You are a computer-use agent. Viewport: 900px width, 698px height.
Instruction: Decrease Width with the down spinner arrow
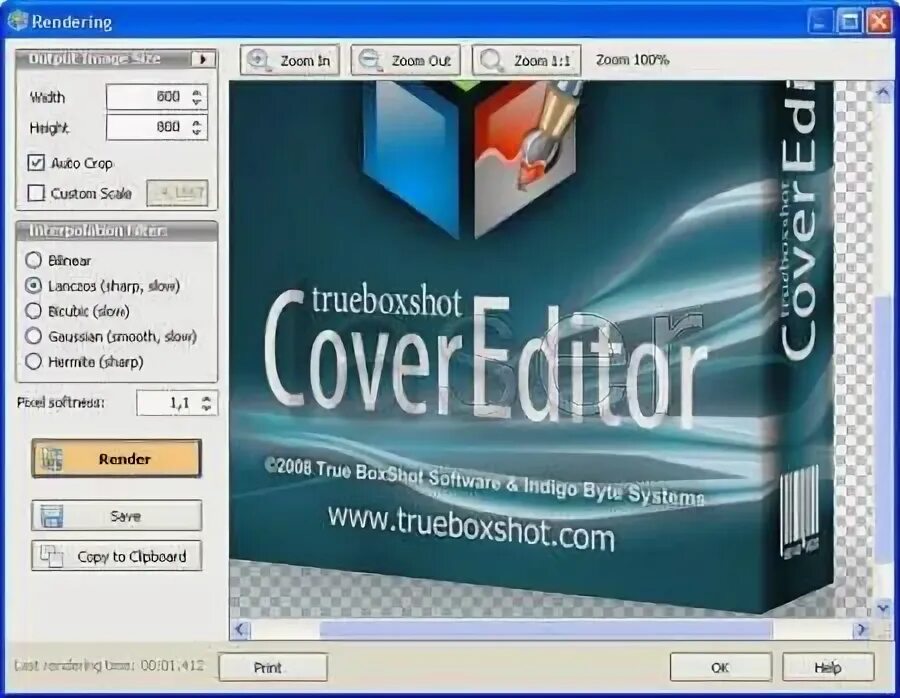click(197, 102)
